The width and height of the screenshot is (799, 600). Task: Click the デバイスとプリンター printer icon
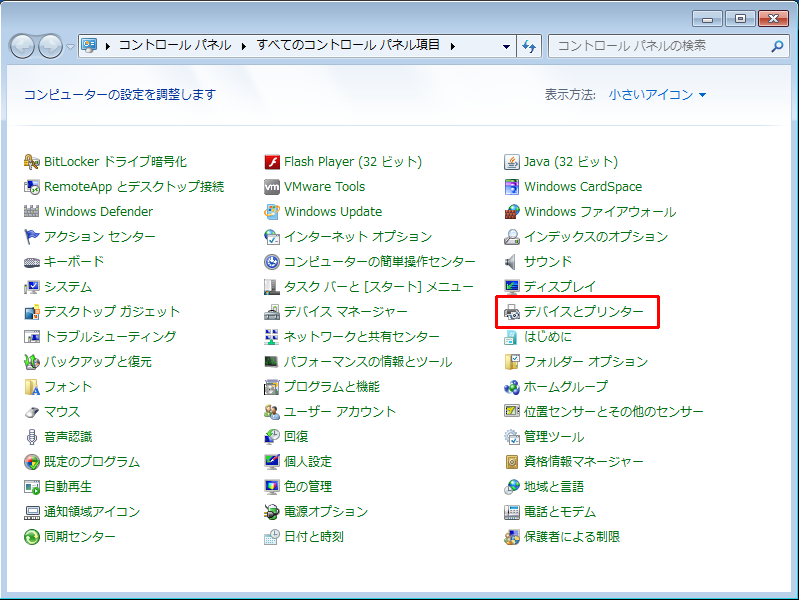(x=512, y=312)
